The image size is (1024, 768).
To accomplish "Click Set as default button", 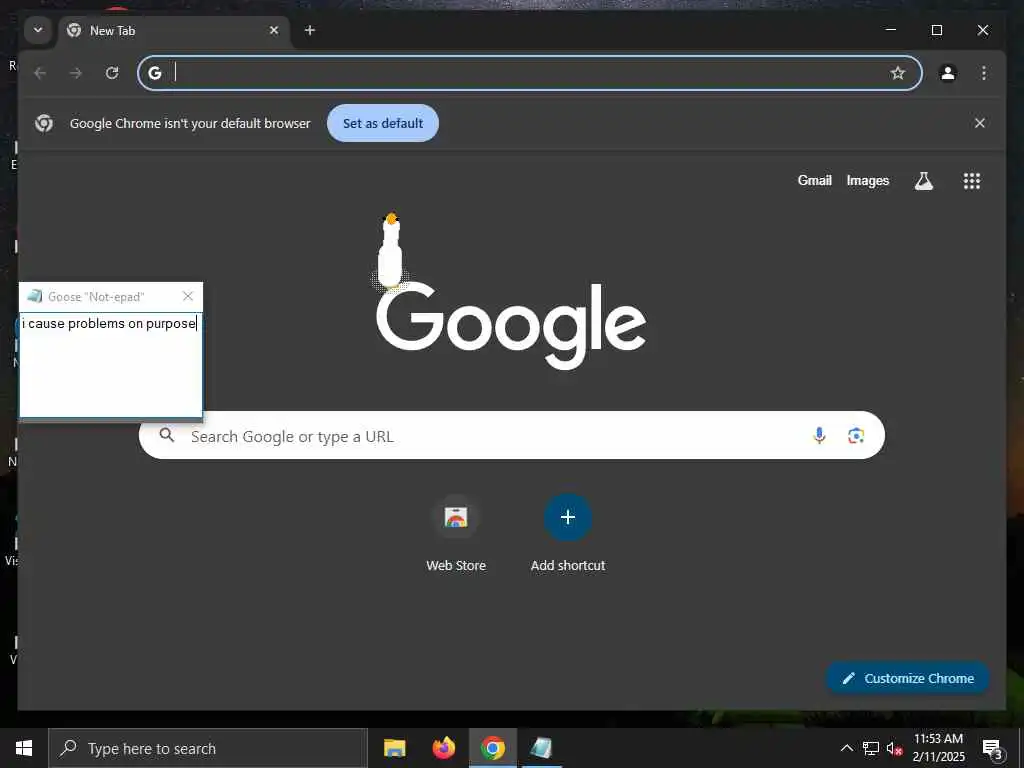I will 383,123.
